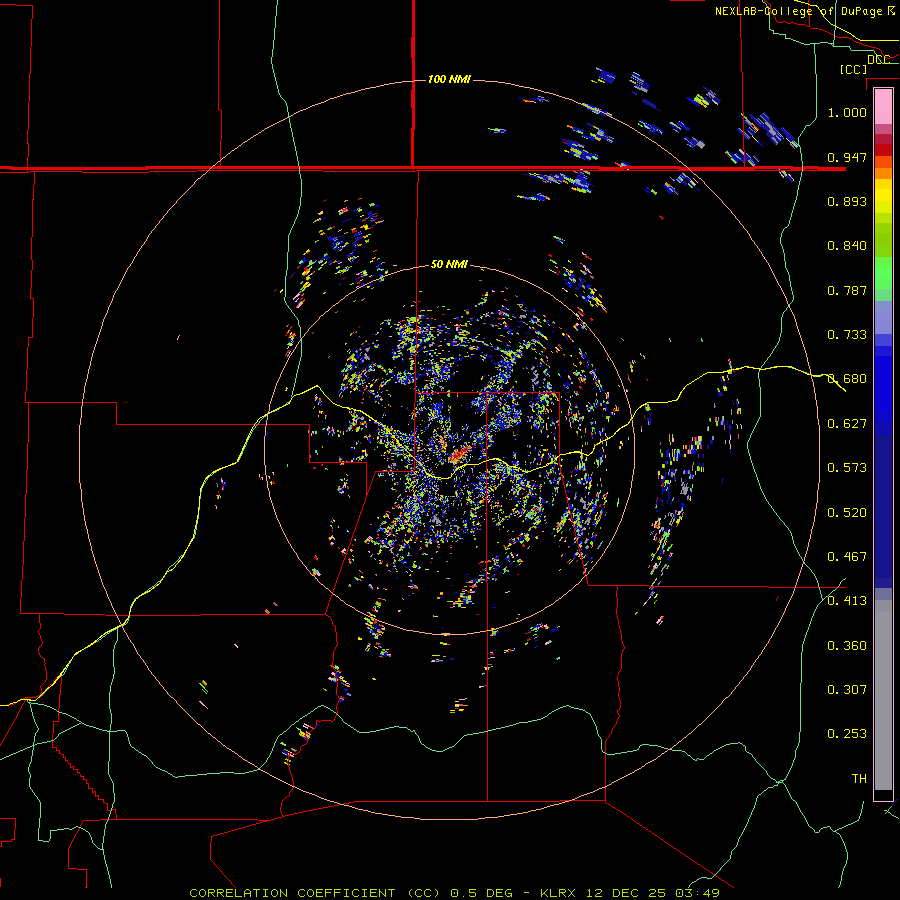Viewport: 900px width, 900px height.
Task: Click the 0.573 scale label
Action: (x=847, y=468)
